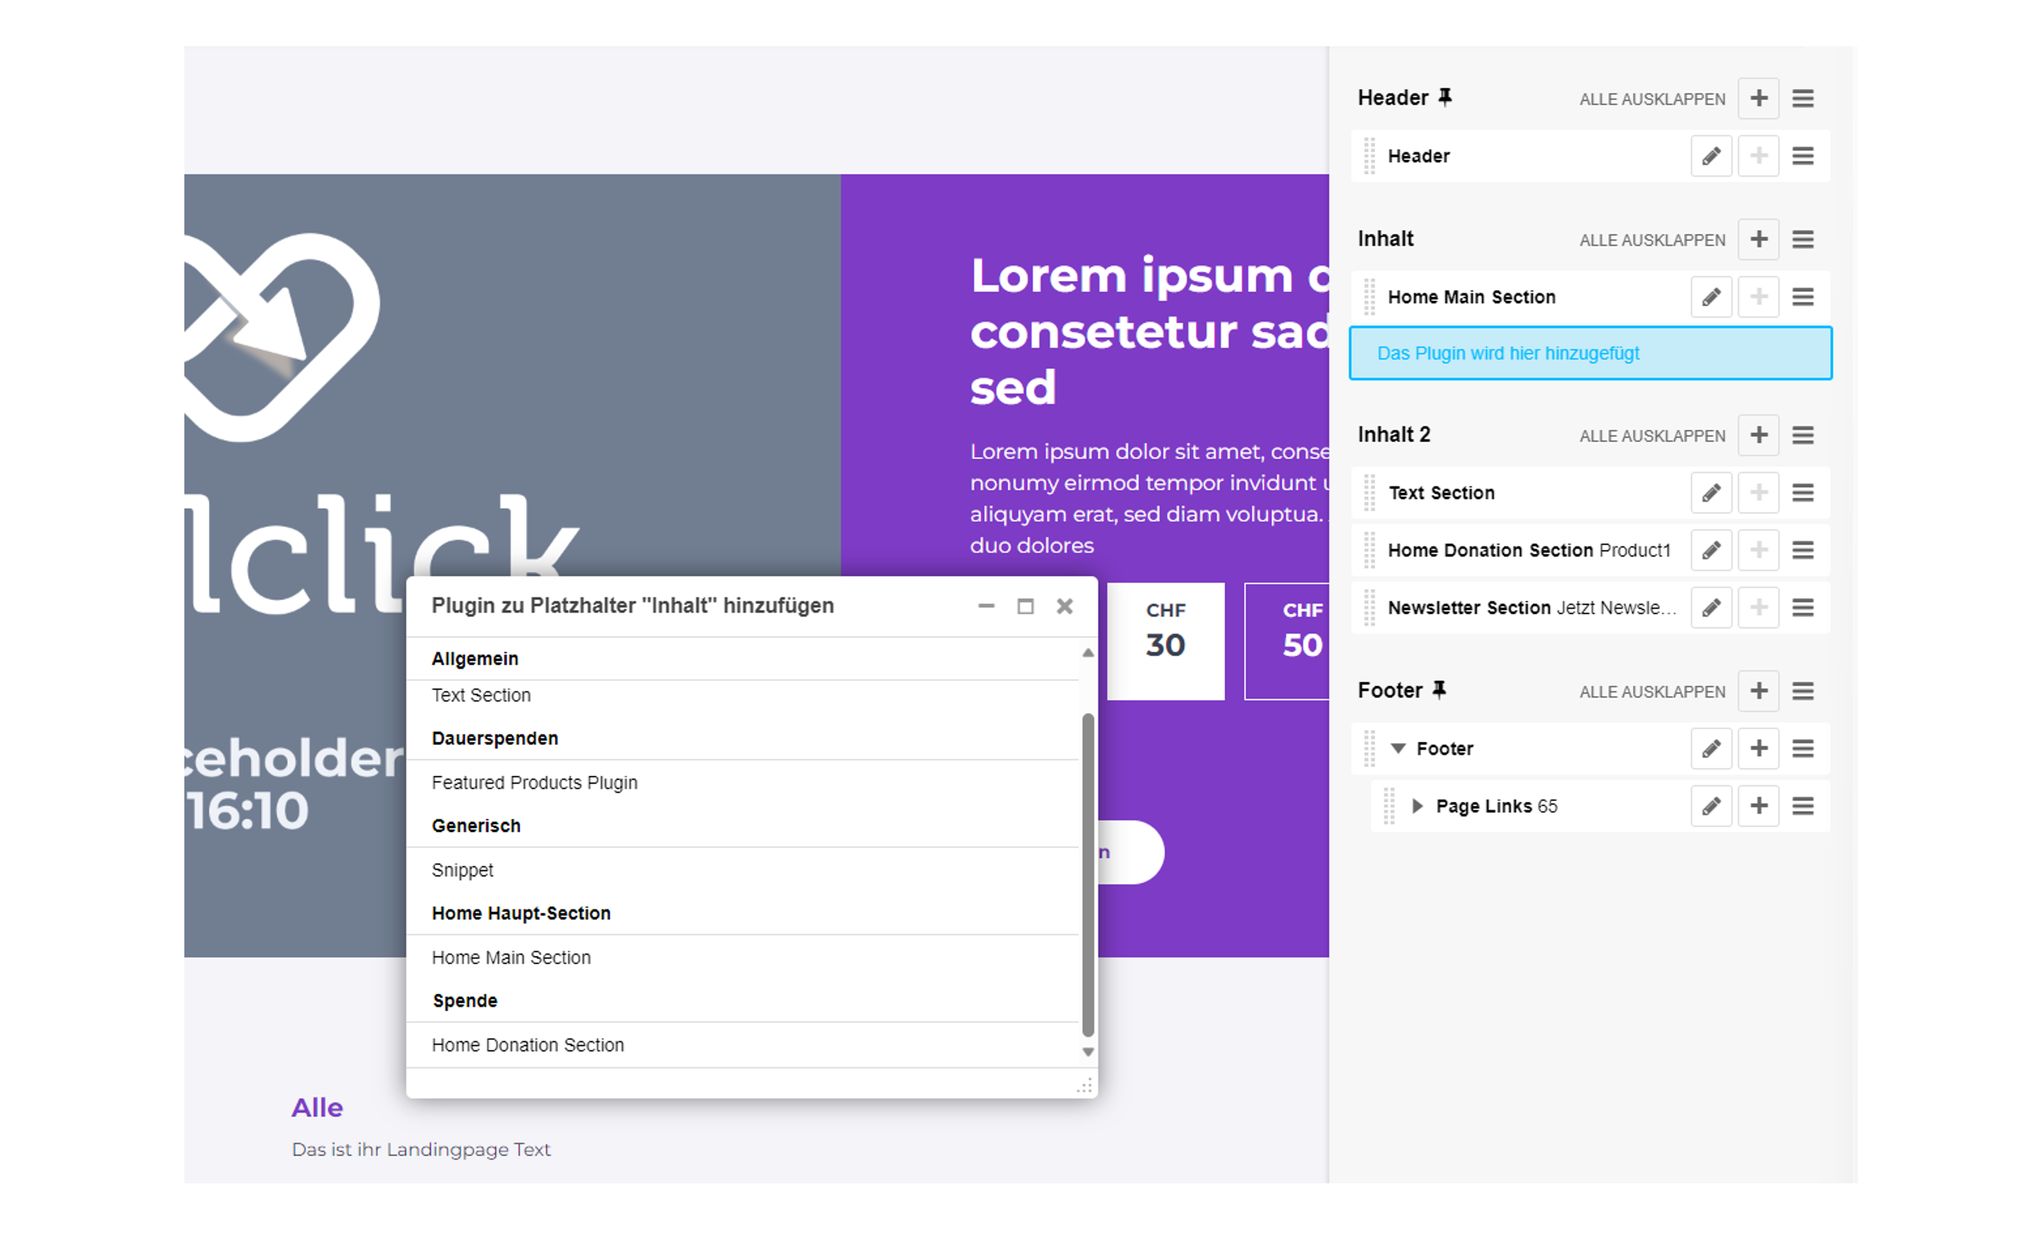Click plus icon next to Inhalt placeholder

[x=1758, y=239]
